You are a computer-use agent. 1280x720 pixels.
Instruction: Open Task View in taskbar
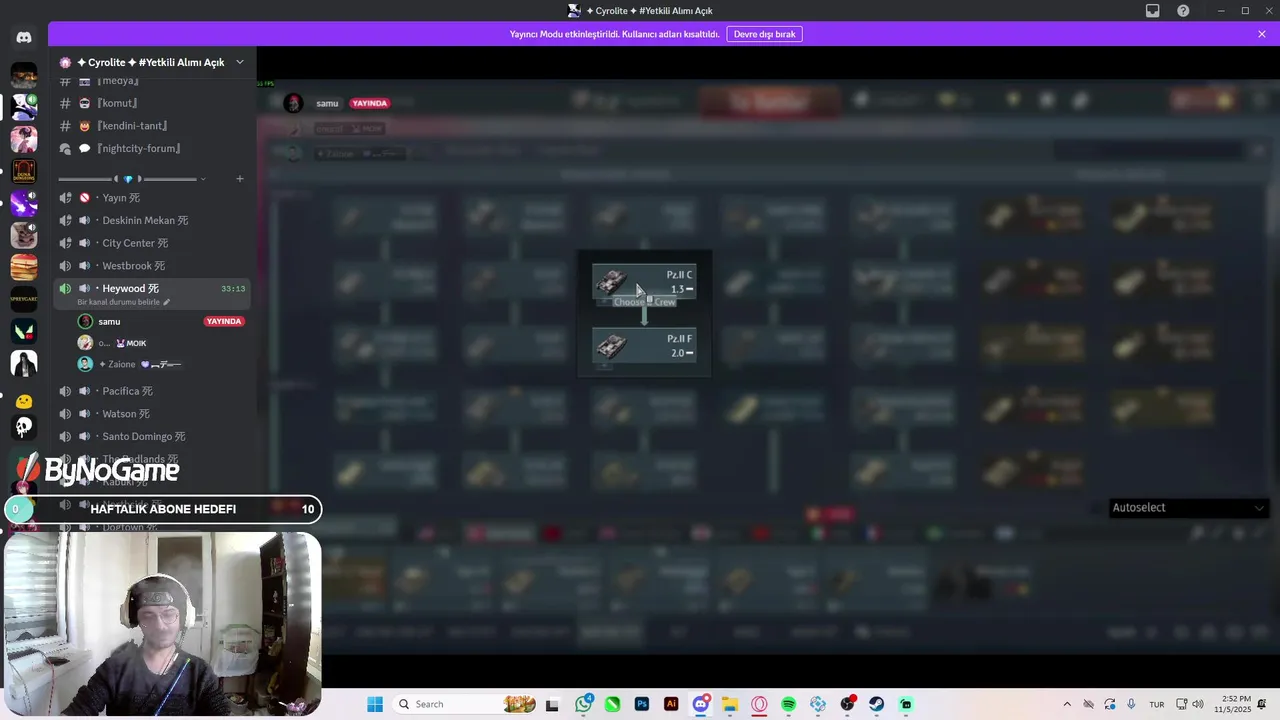coord(552,704)
